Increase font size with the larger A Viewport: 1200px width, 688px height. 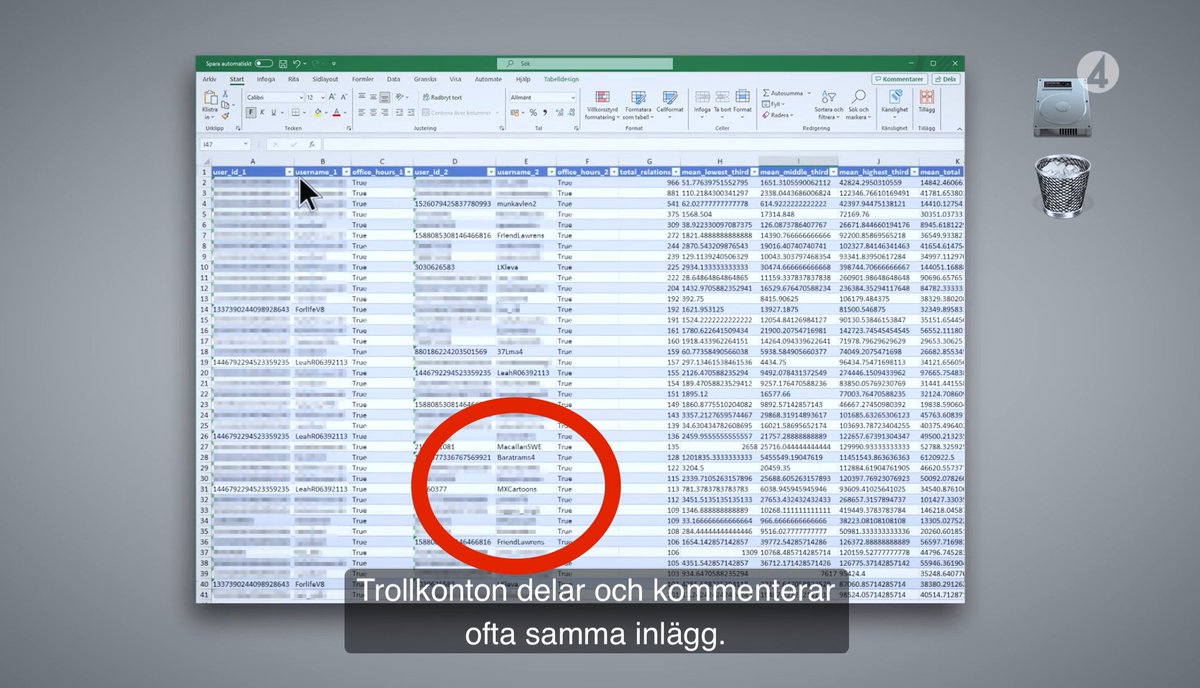(x=332, y=97)
